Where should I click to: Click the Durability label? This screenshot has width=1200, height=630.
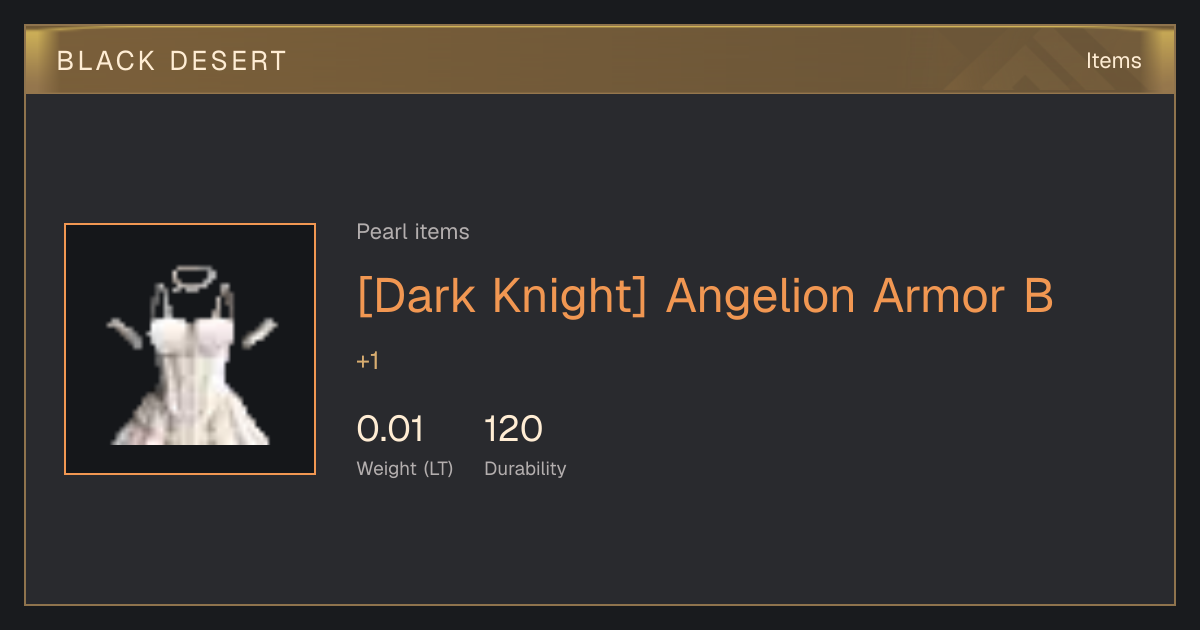point(525,468)
